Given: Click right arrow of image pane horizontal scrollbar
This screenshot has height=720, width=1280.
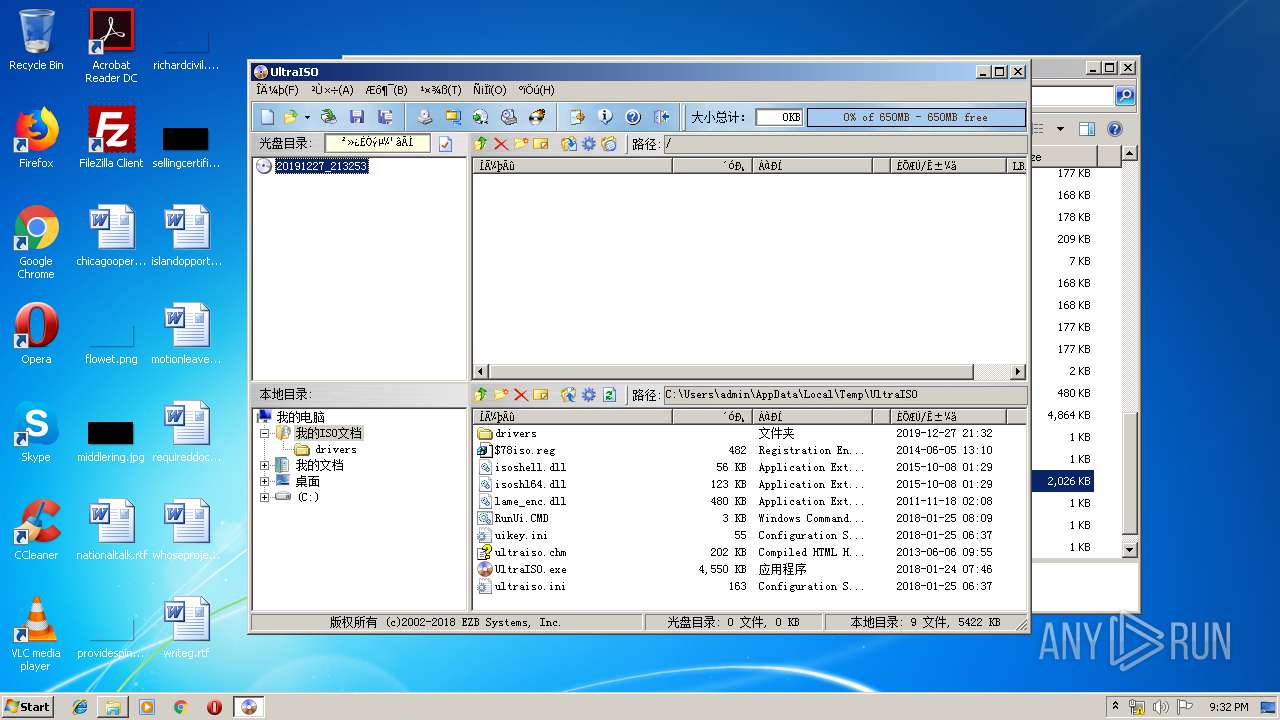Looking at the screenshot, I should pyautogui.click(x=1018, y=371).
